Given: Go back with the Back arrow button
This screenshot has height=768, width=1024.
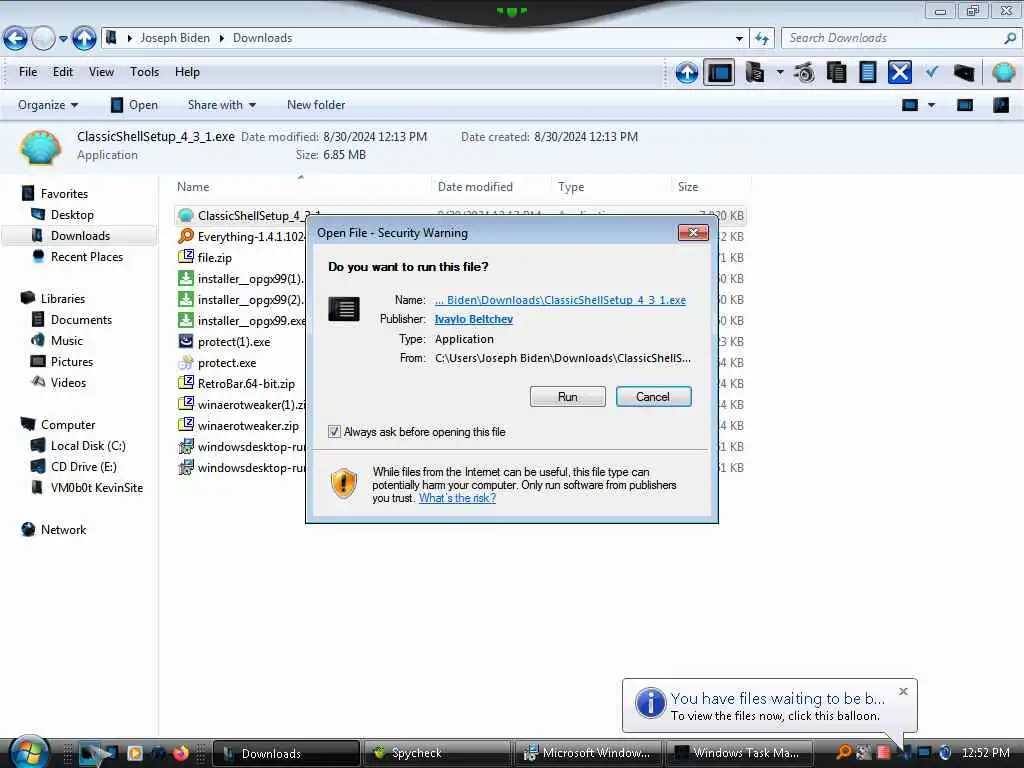Looking at the screenshot, I should [x=15, y=39].
